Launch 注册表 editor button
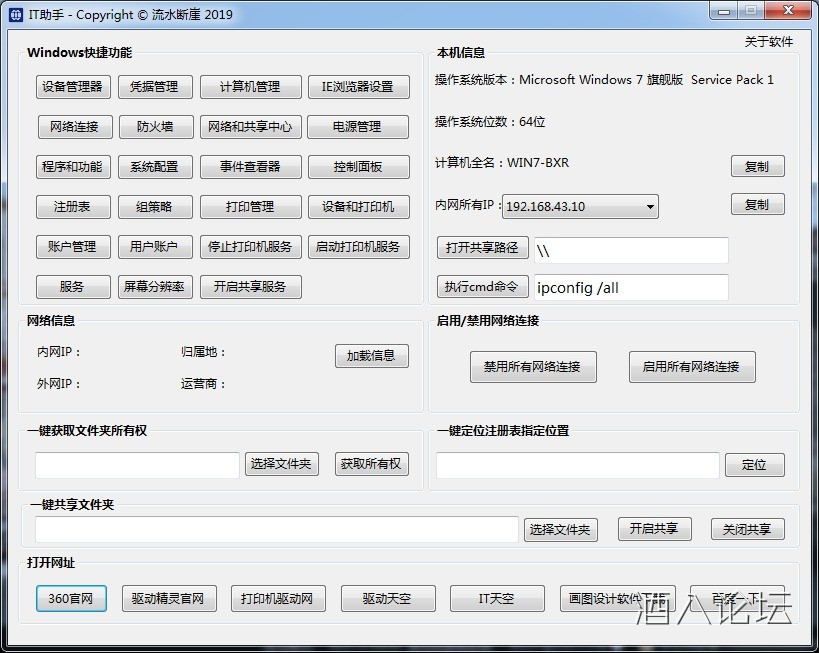Viewport: 819px width, 653px height. click(73, 207)
